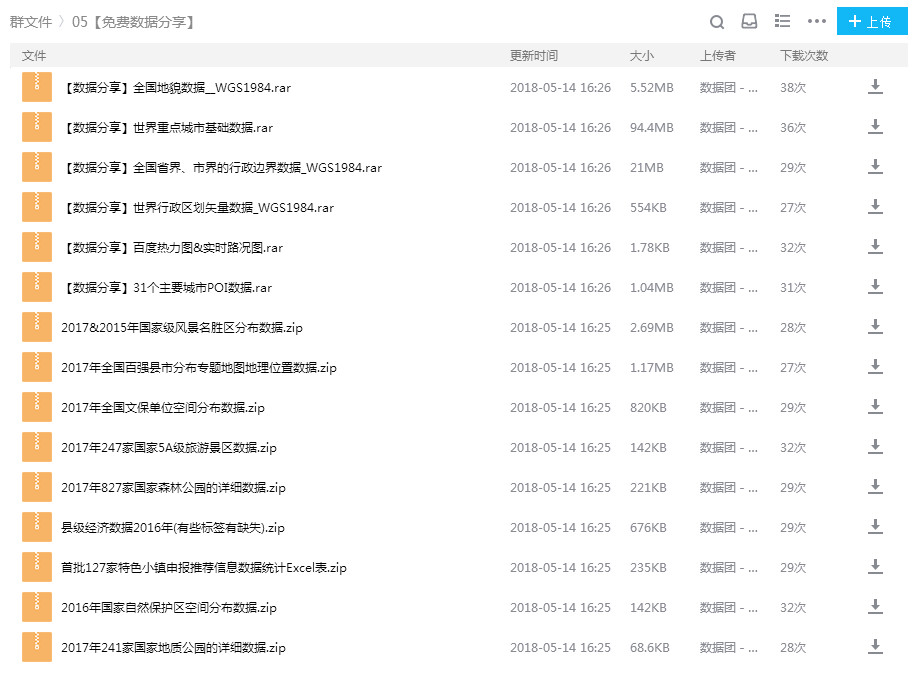Sort by 大小 column header
915x674 pixels.
click(641, 55)
